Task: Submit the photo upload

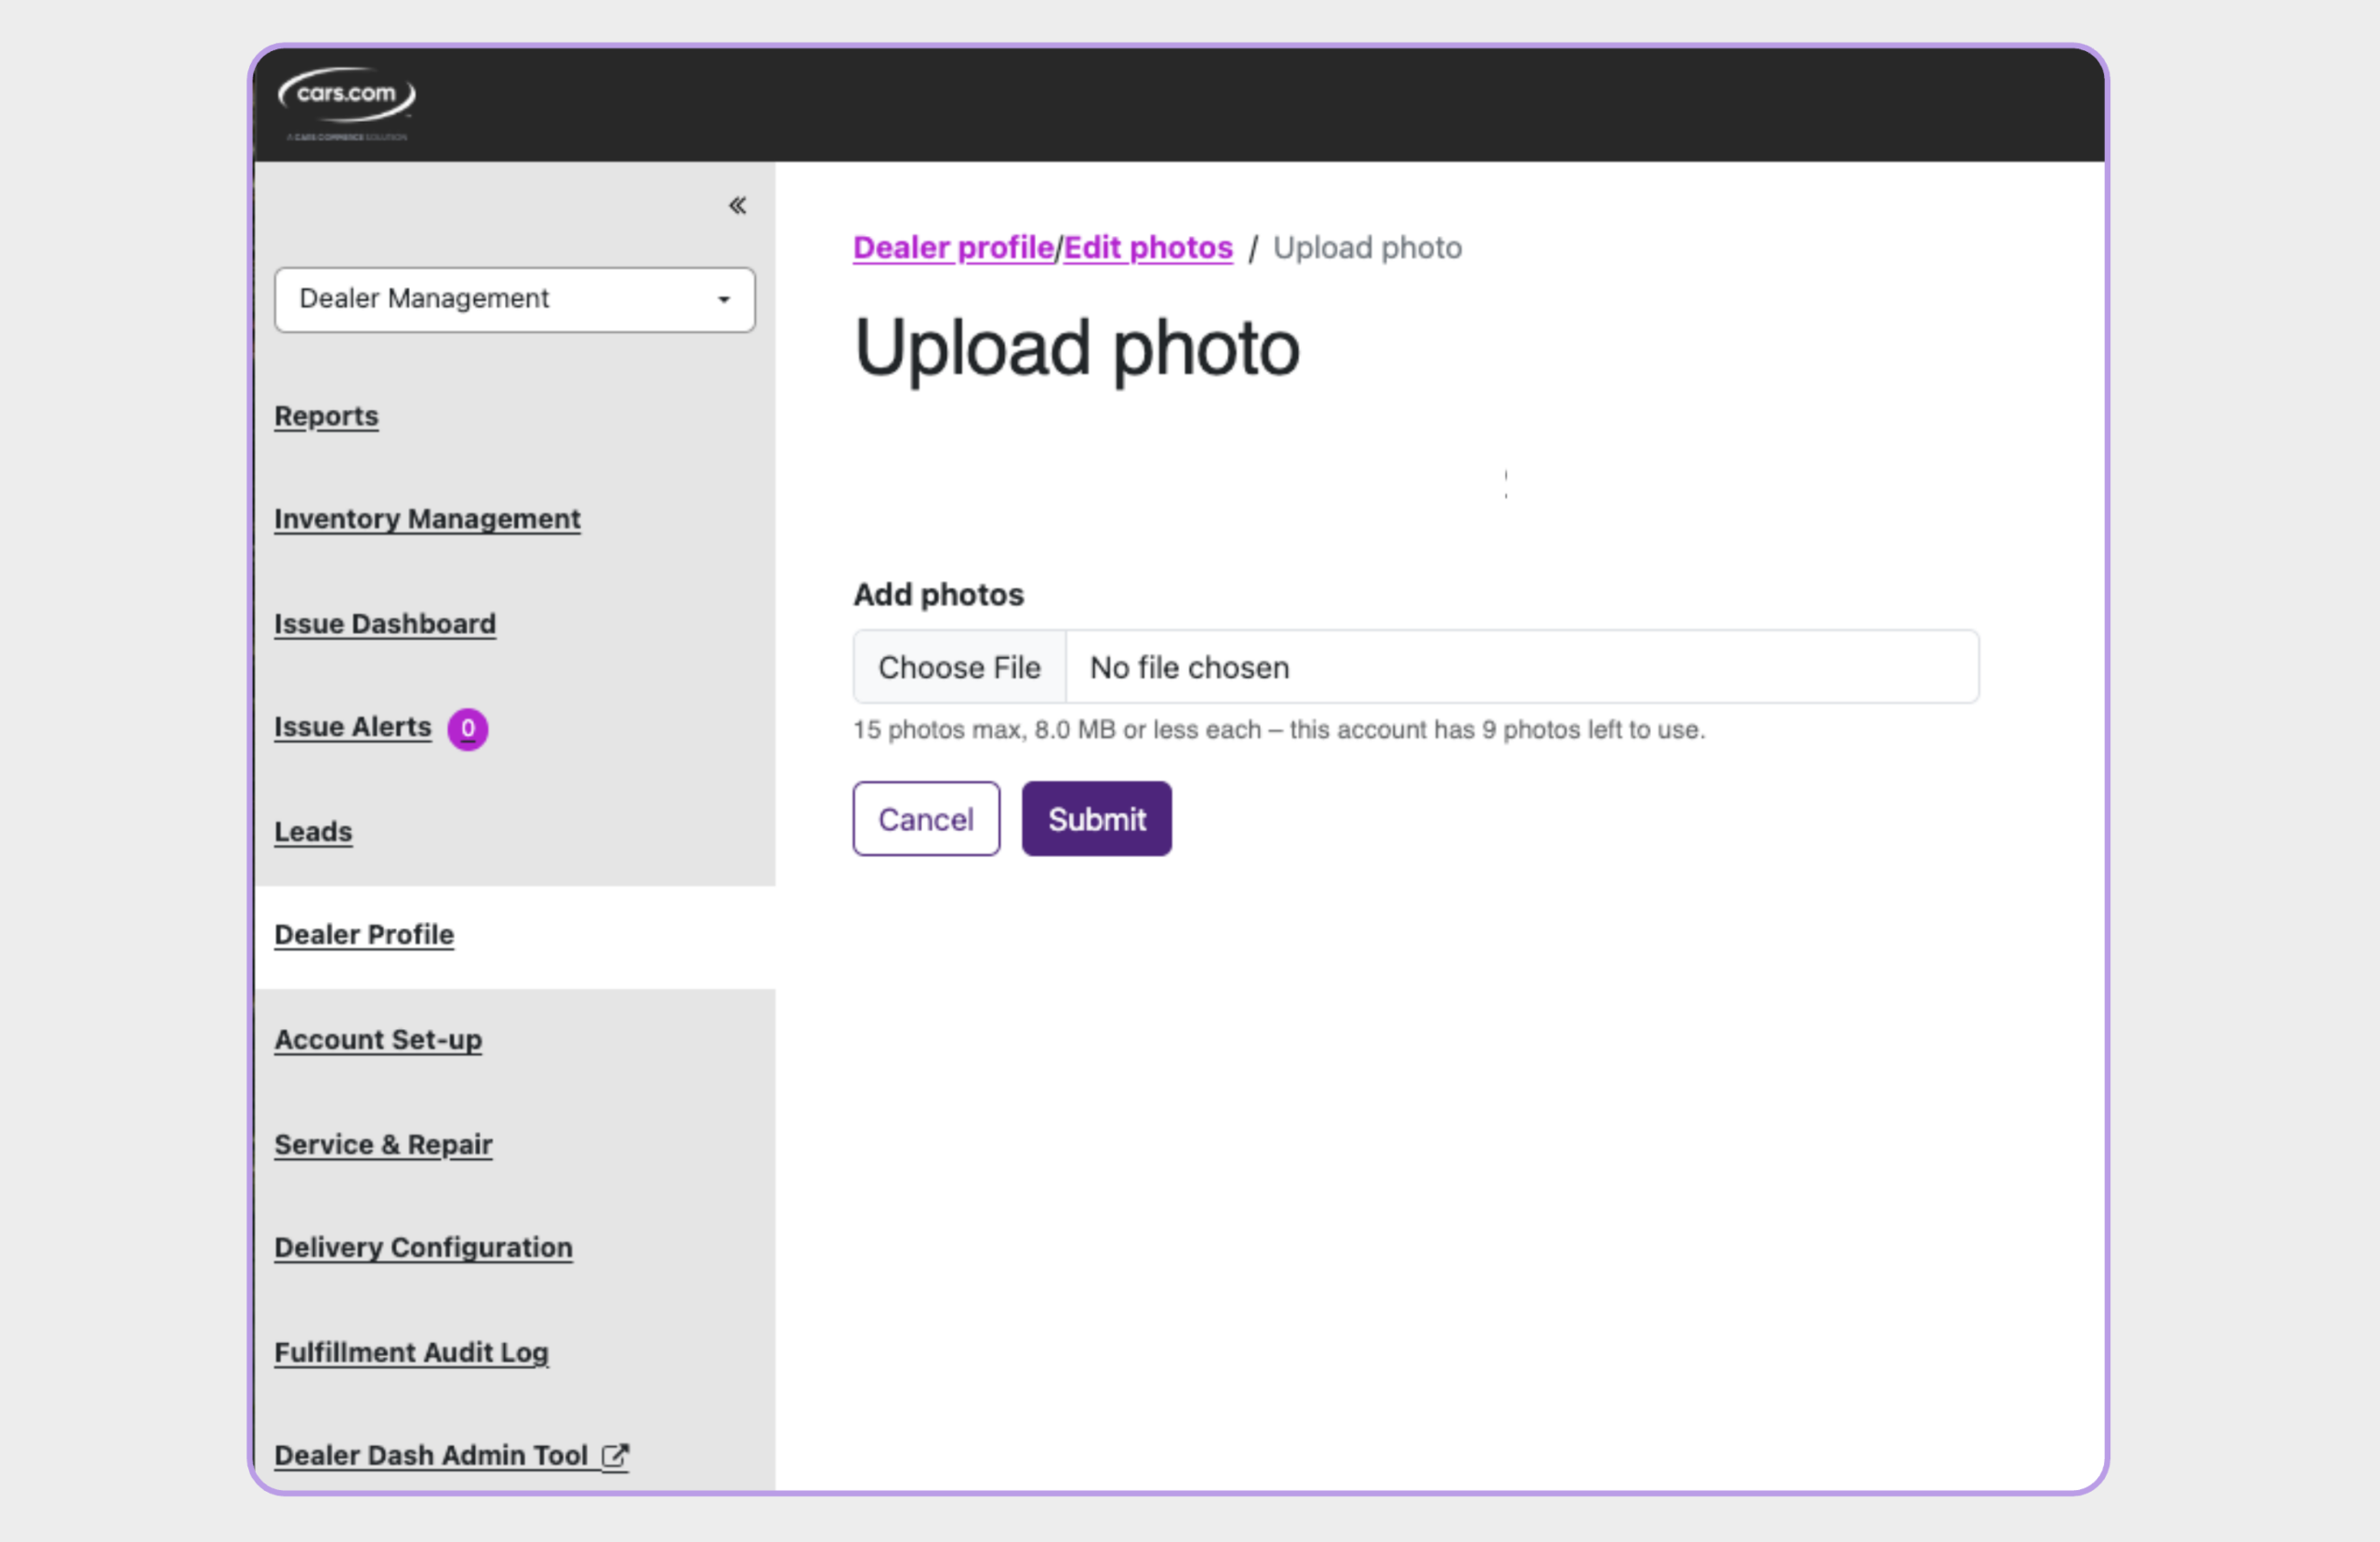Action: (1096, 819)
